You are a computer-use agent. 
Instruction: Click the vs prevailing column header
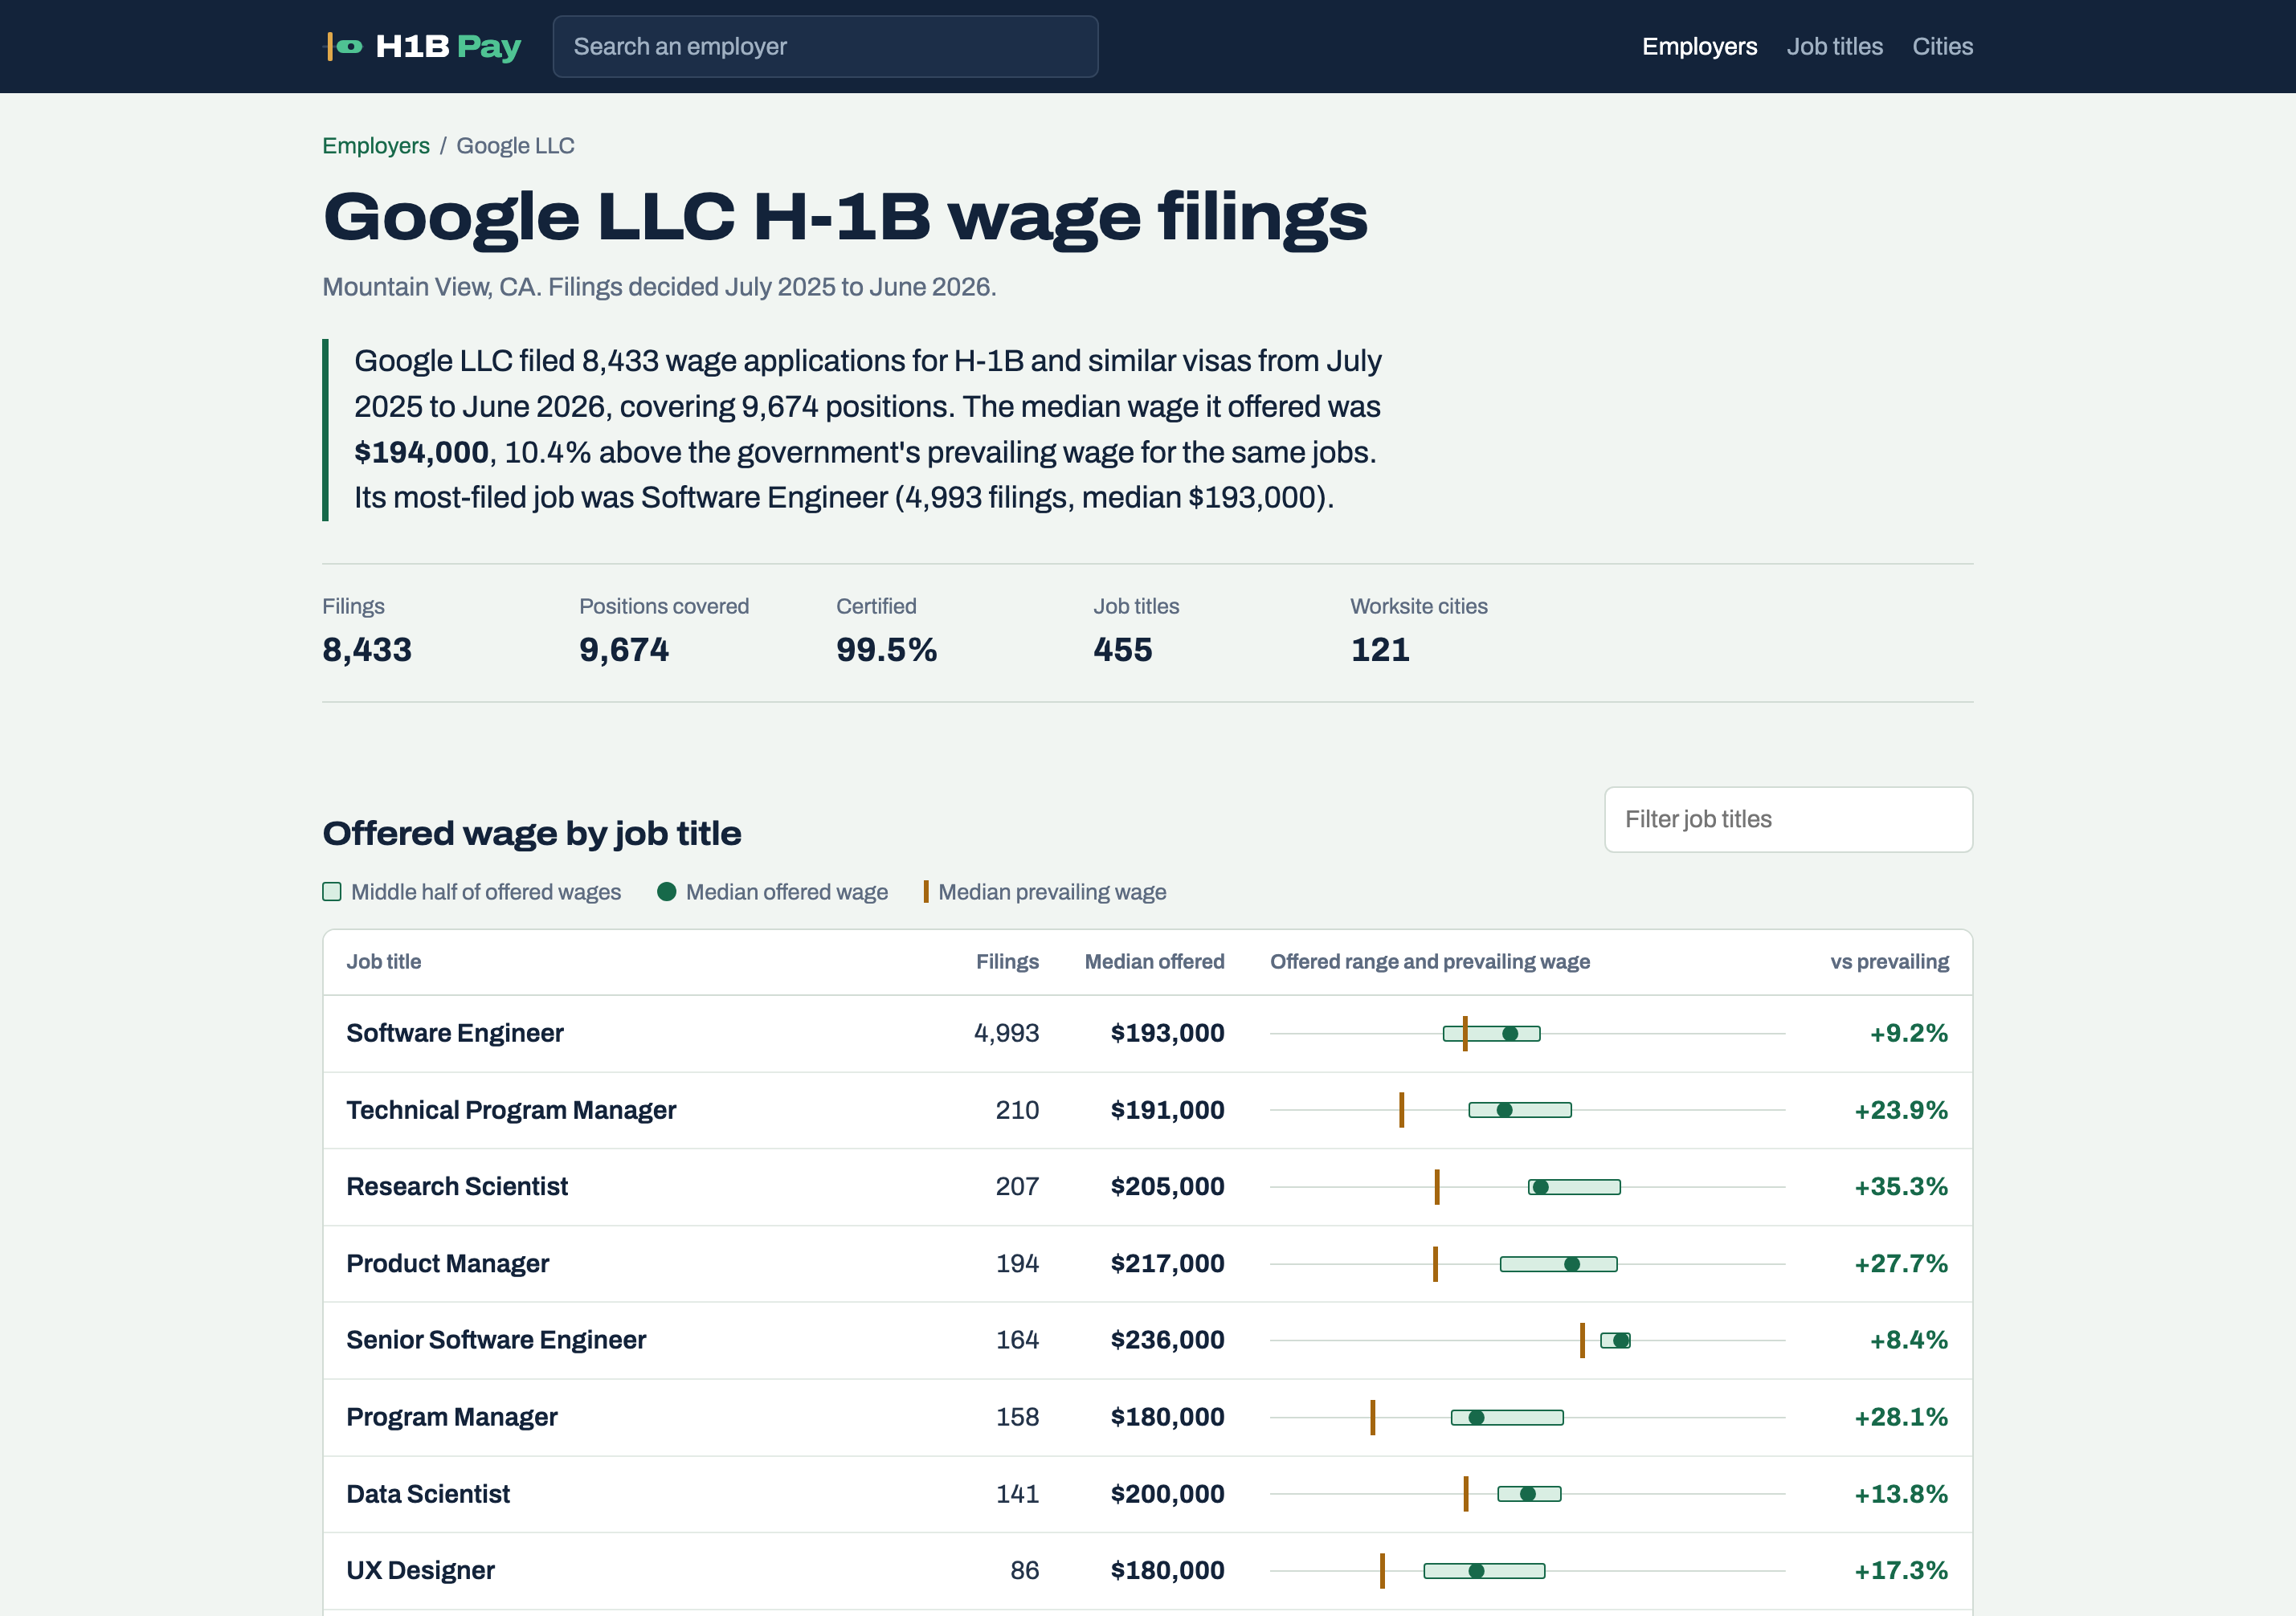coord(1889,962)
